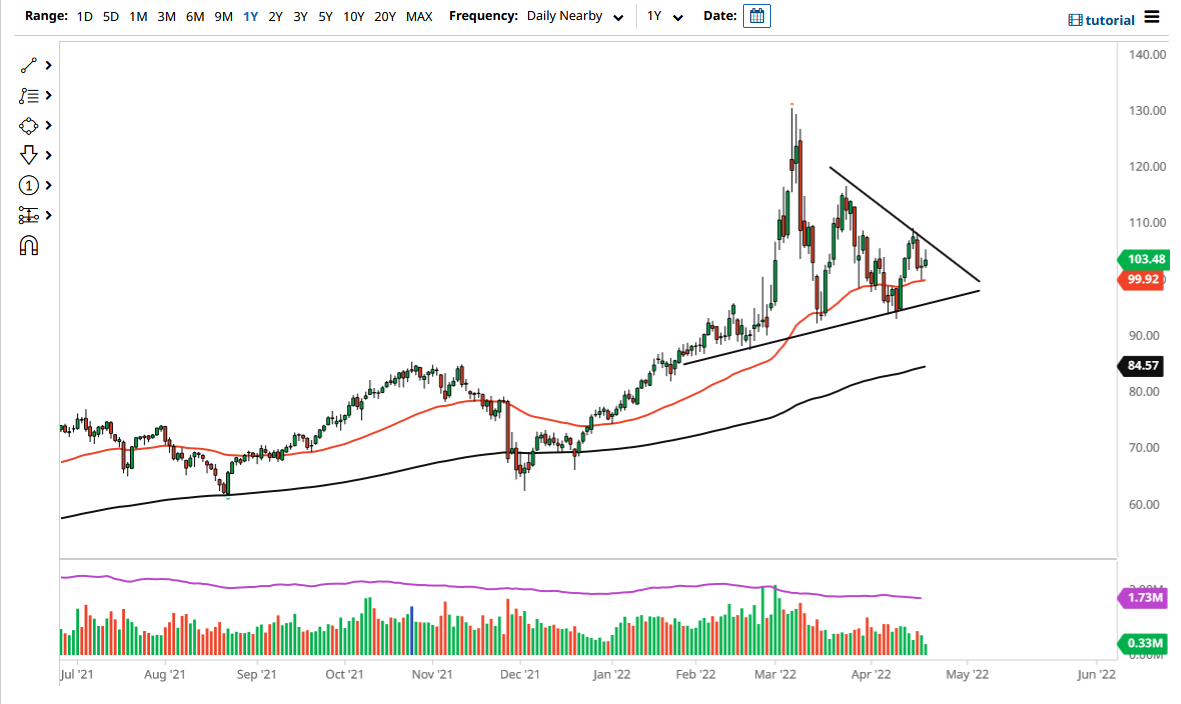Image resolution: width=1181 pixels, height=704 pixels.
Task: Open the measurement tool
Action: [x=30, y=215]
